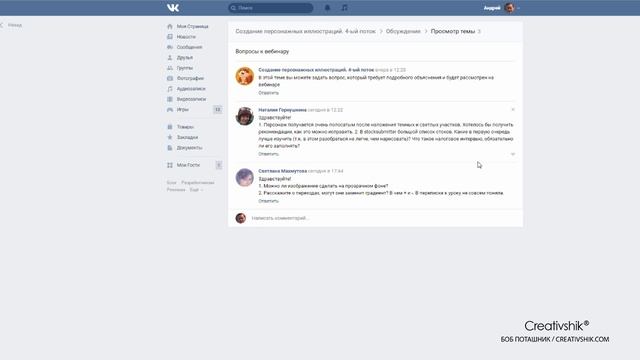Open Документы in sidebar

tap(189, 148)
